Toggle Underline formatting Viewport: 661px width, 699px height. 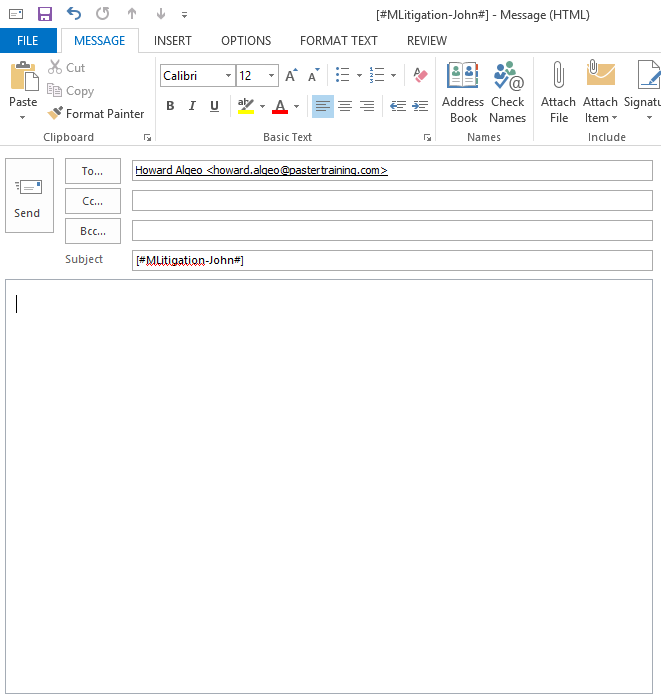(x=213, y=106)
